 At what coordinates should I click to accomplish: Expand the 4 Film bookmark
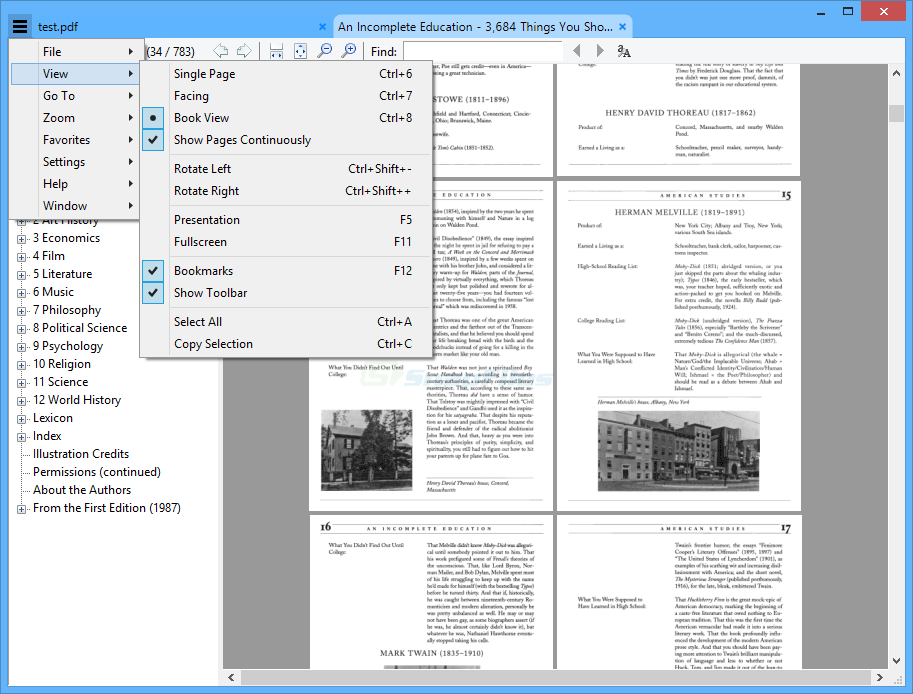[21, 257]
